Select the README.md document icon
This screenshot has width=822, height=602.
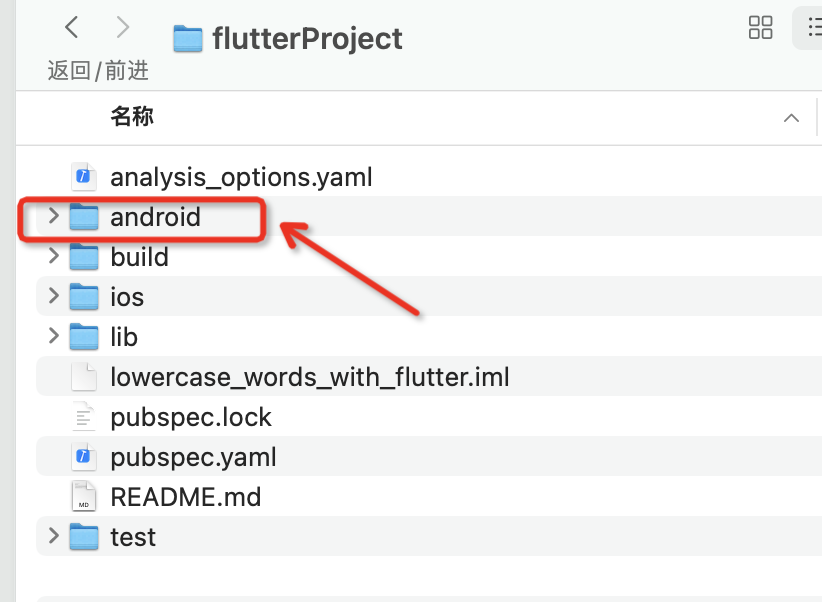tap(83, 496)
